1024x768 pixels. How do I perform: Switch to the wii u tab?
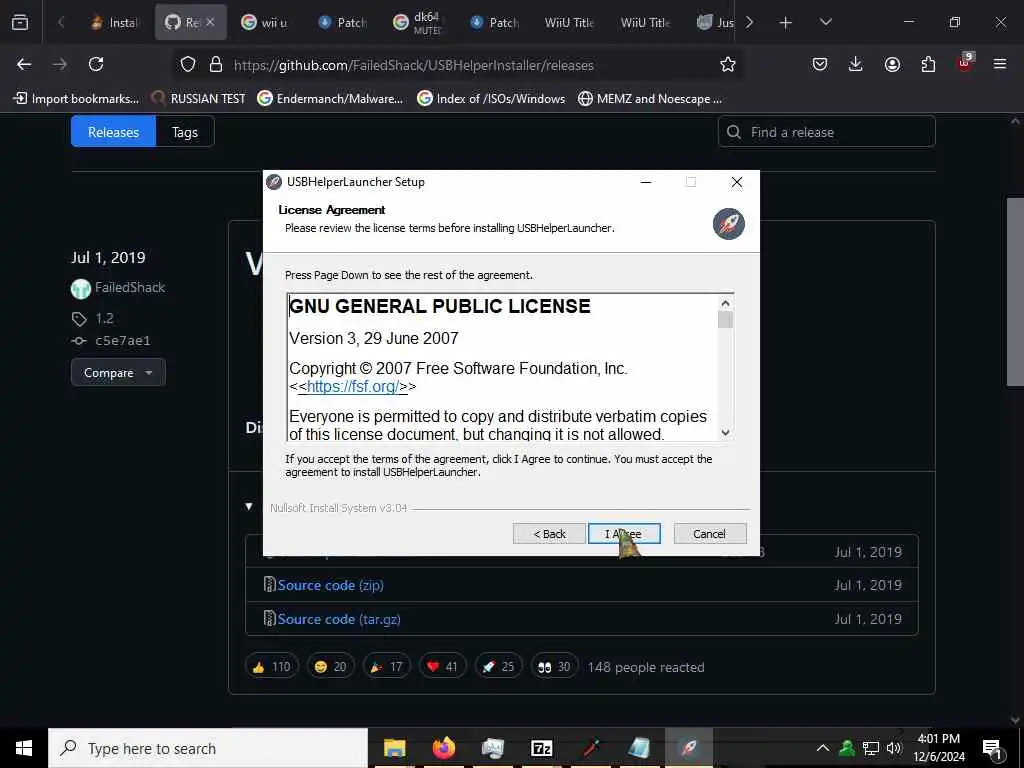[x=264, y=23]
